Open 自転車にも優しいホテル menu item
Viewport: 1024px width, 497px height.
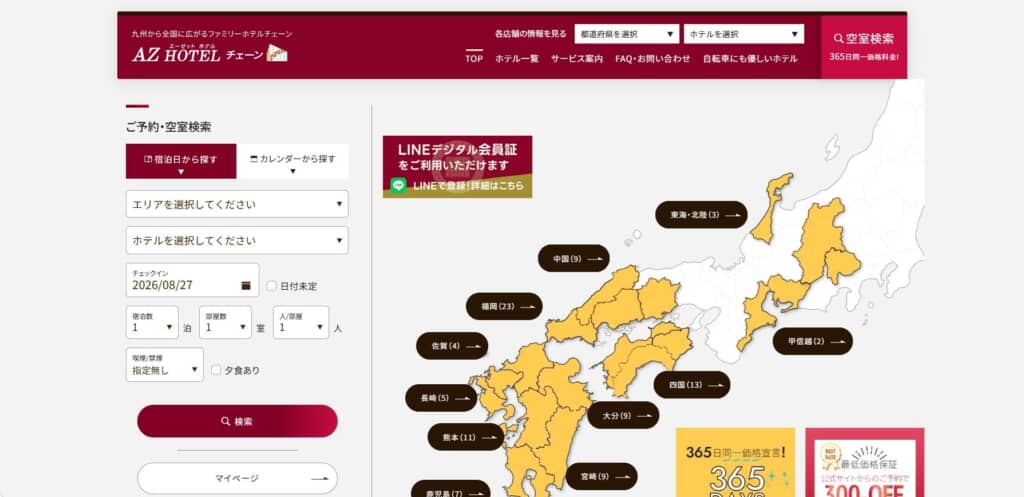750,58
